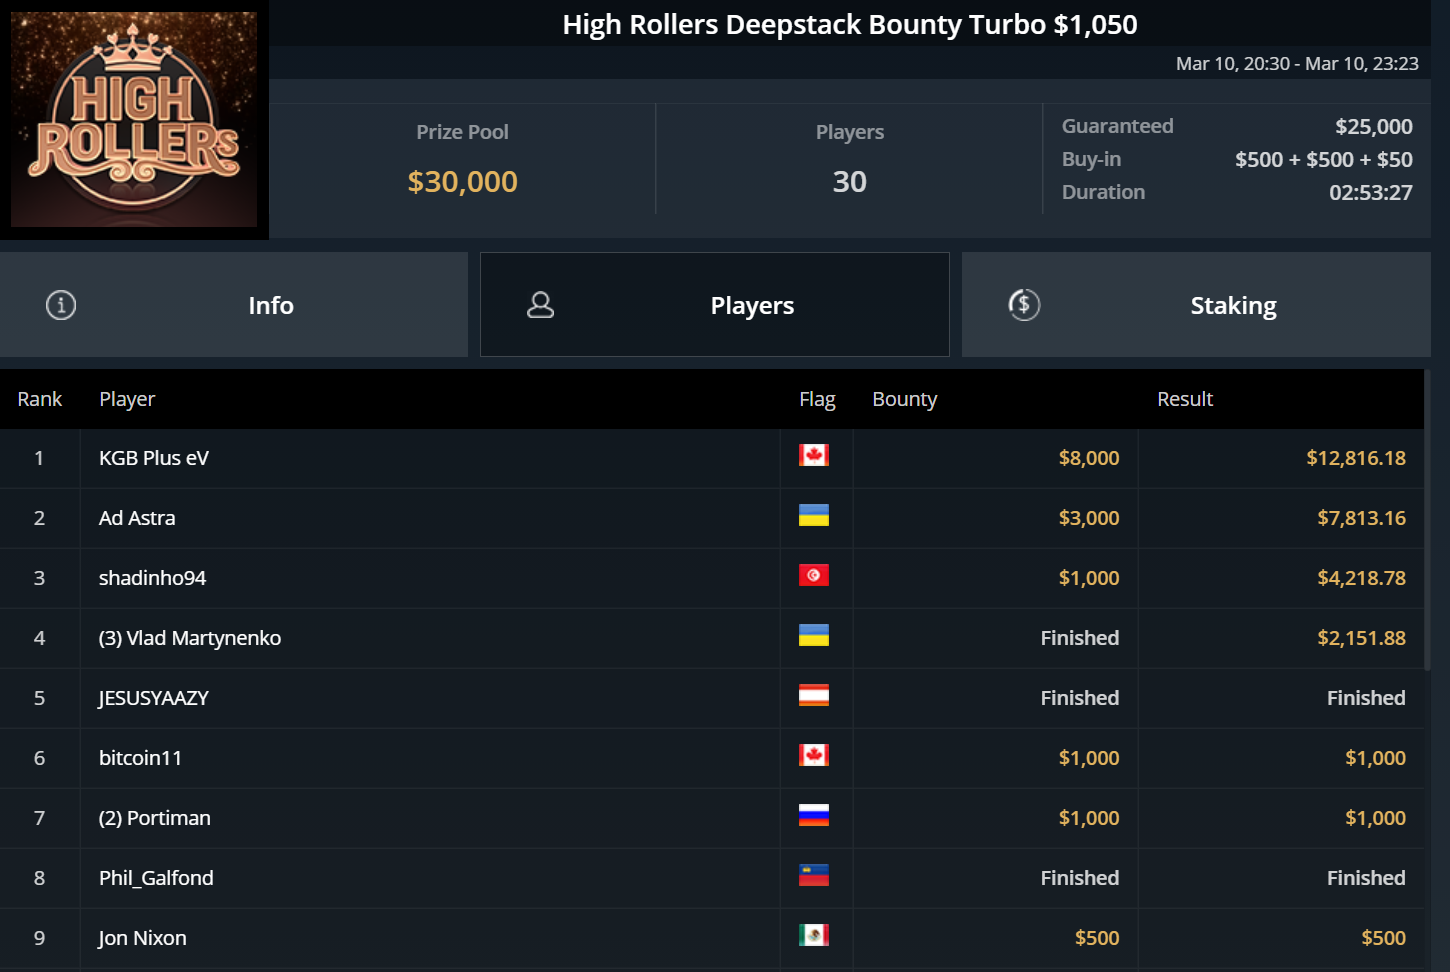Click the Tunisia flag beside shadinho94

tap(814, 576)
